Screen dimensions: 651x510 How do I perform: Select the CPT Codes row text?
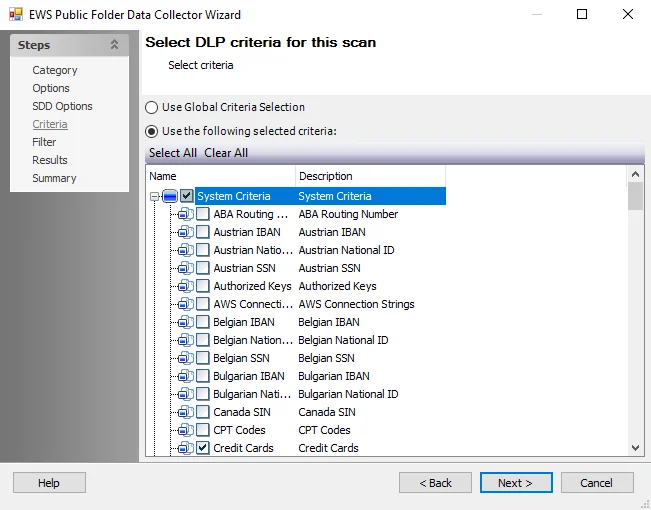click(239, 430)
